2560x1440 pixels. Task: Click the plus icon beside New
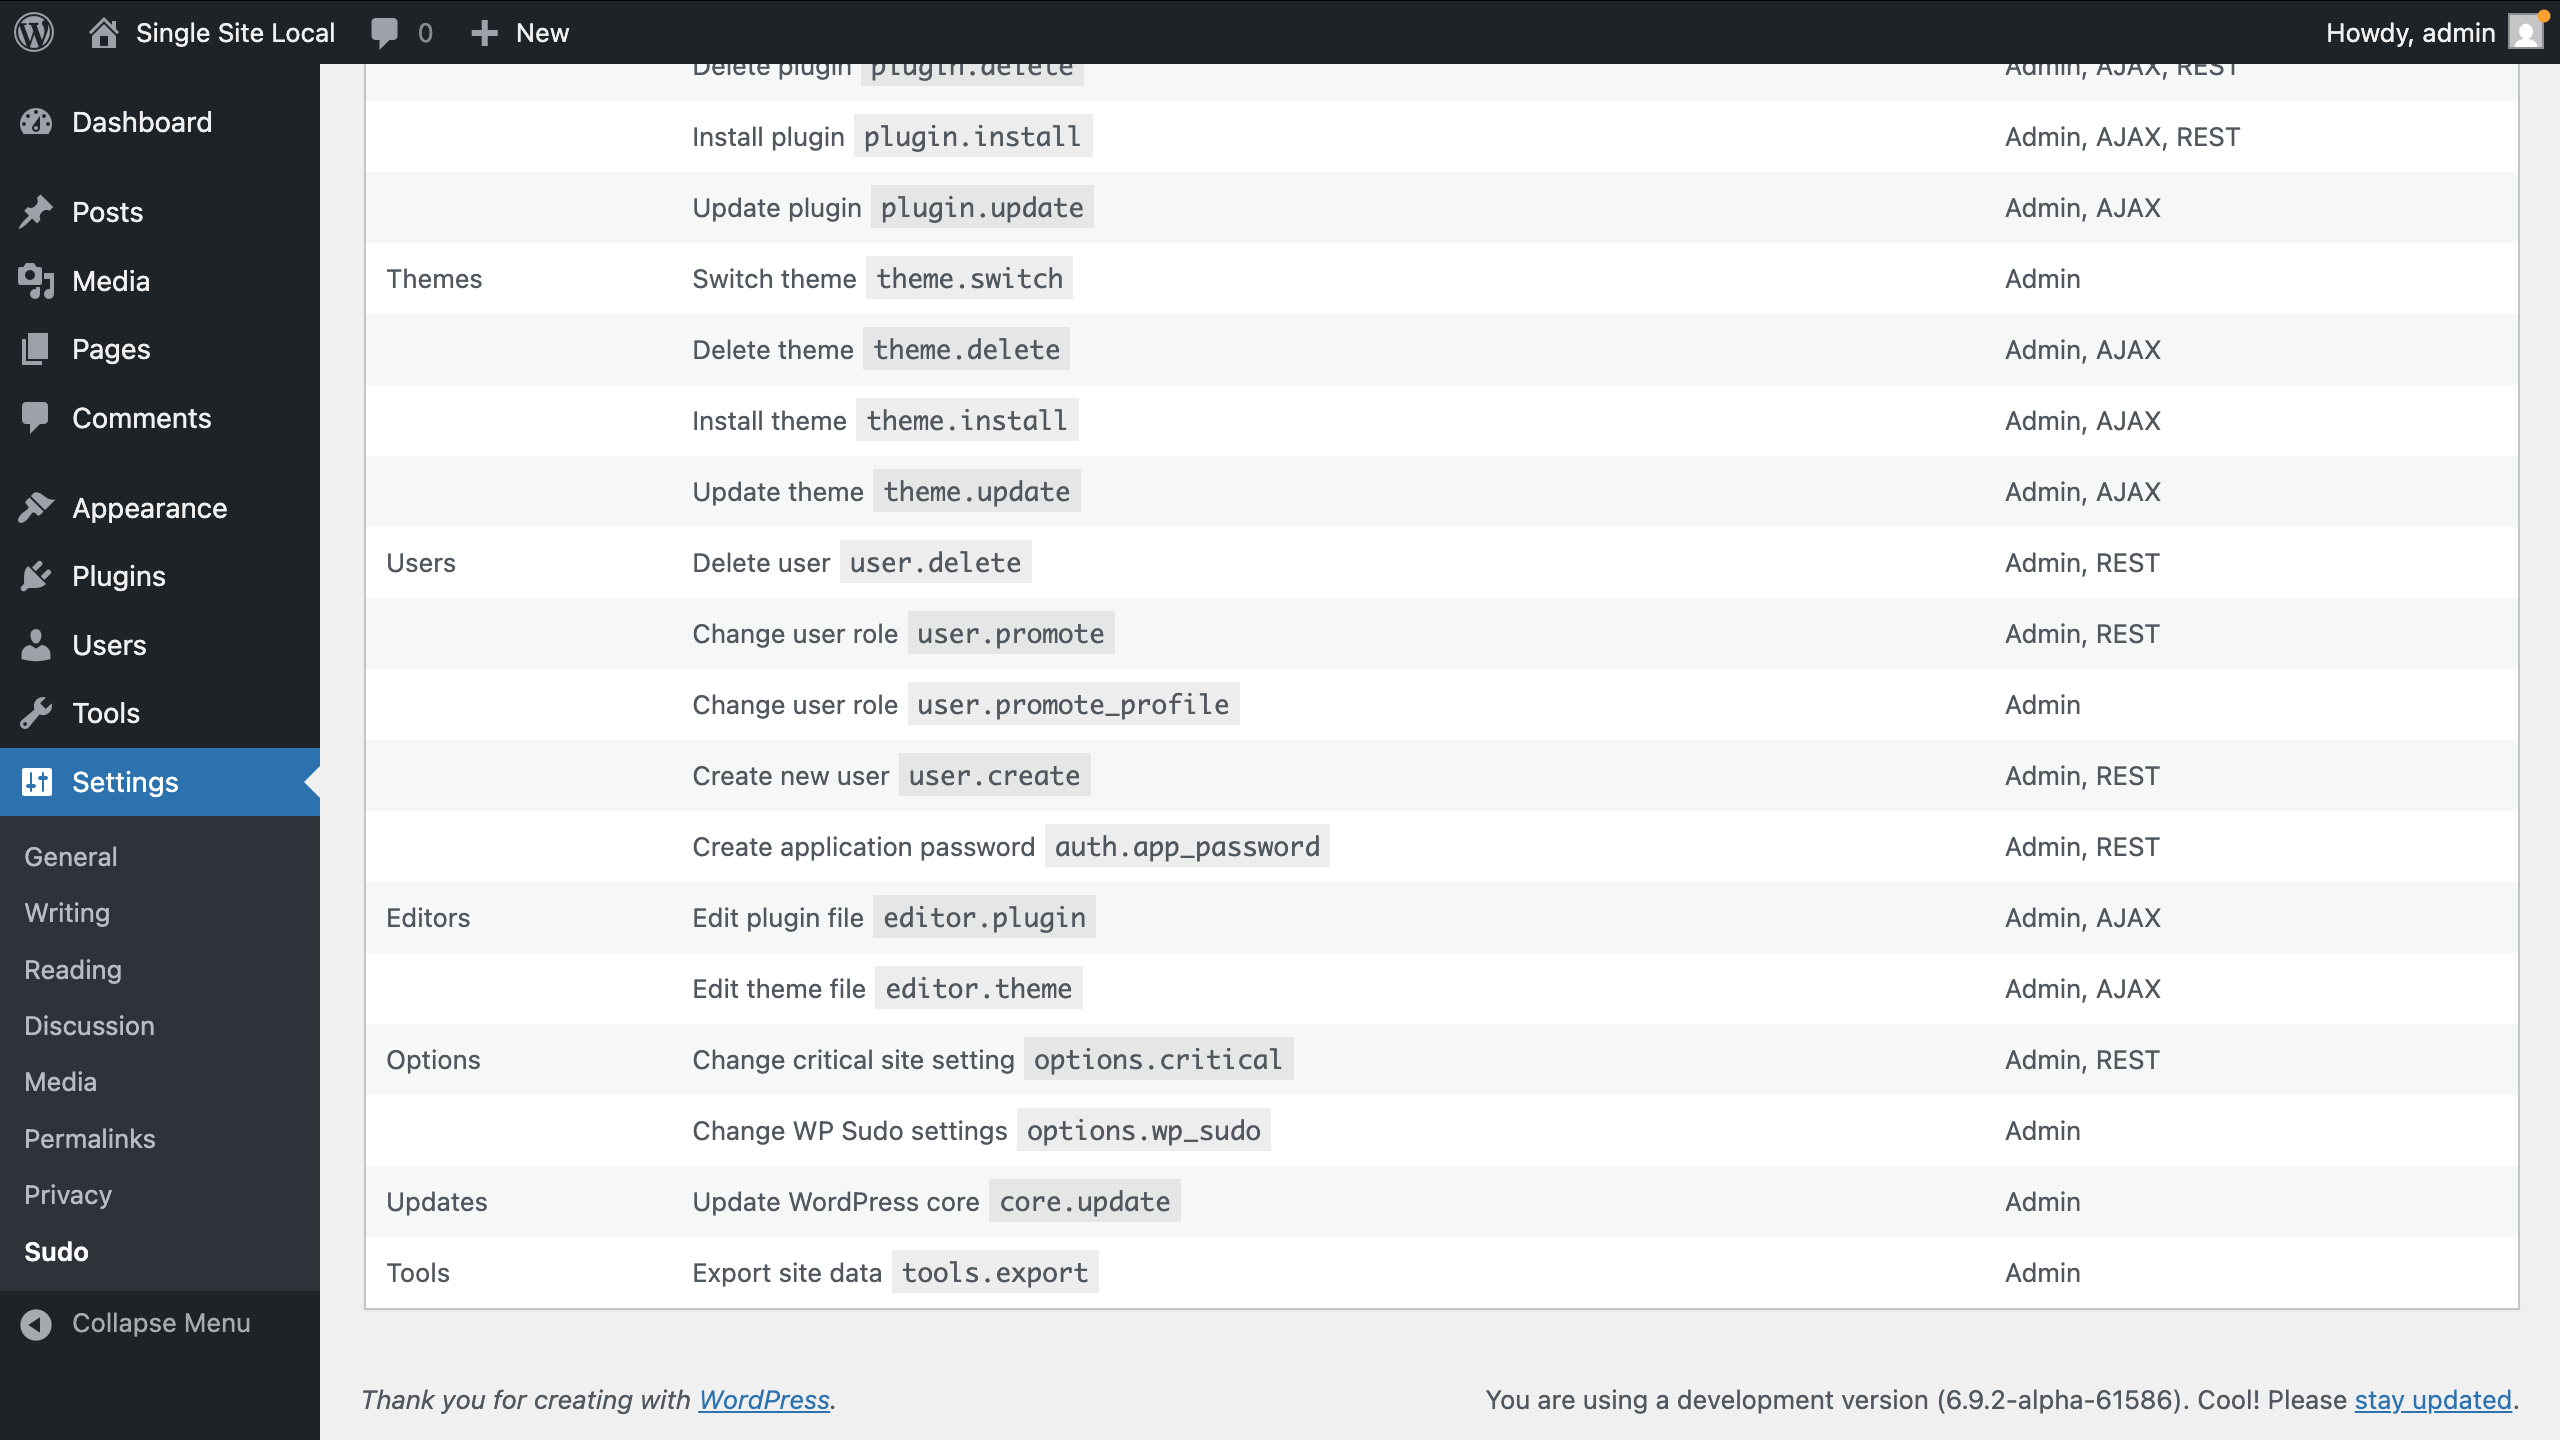pyautogui.click(x=484, y=33)
